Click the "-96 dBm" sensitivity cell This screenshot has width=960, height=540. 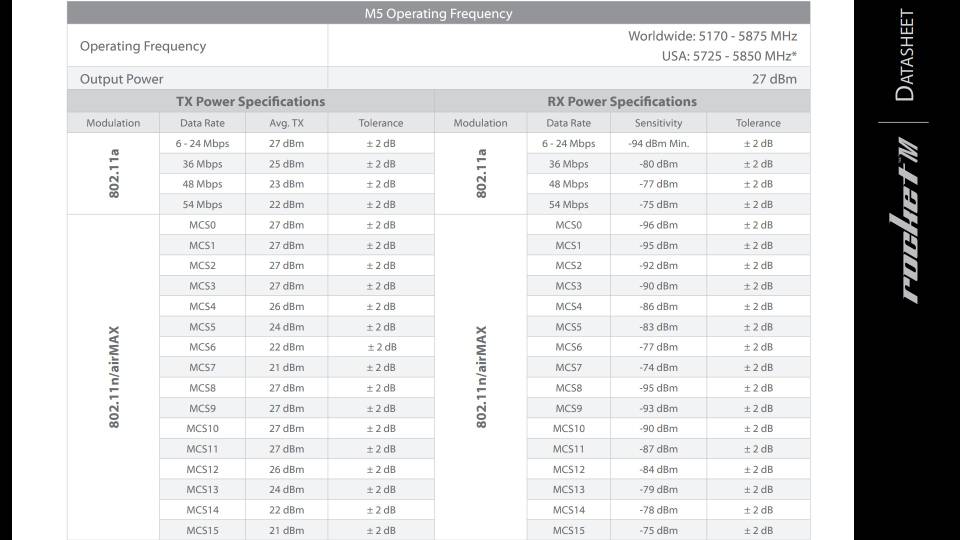658,225
